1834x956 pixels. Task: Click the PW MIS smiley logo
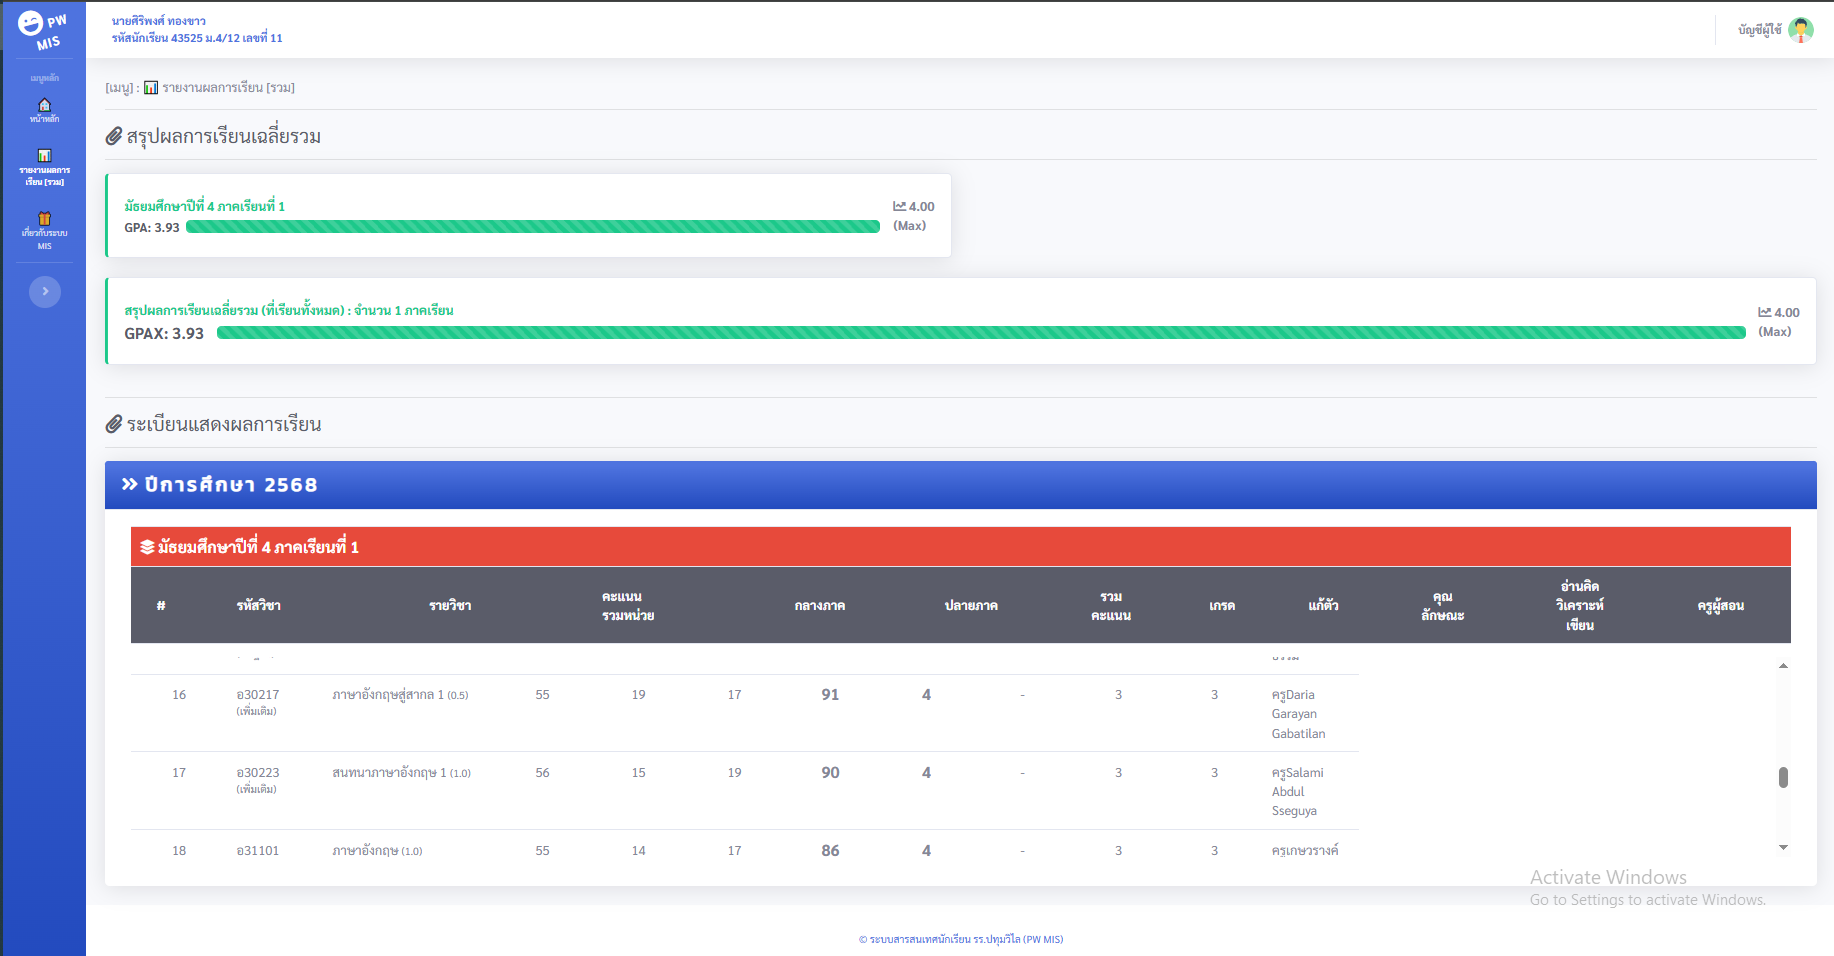click(x=31, y=24)
